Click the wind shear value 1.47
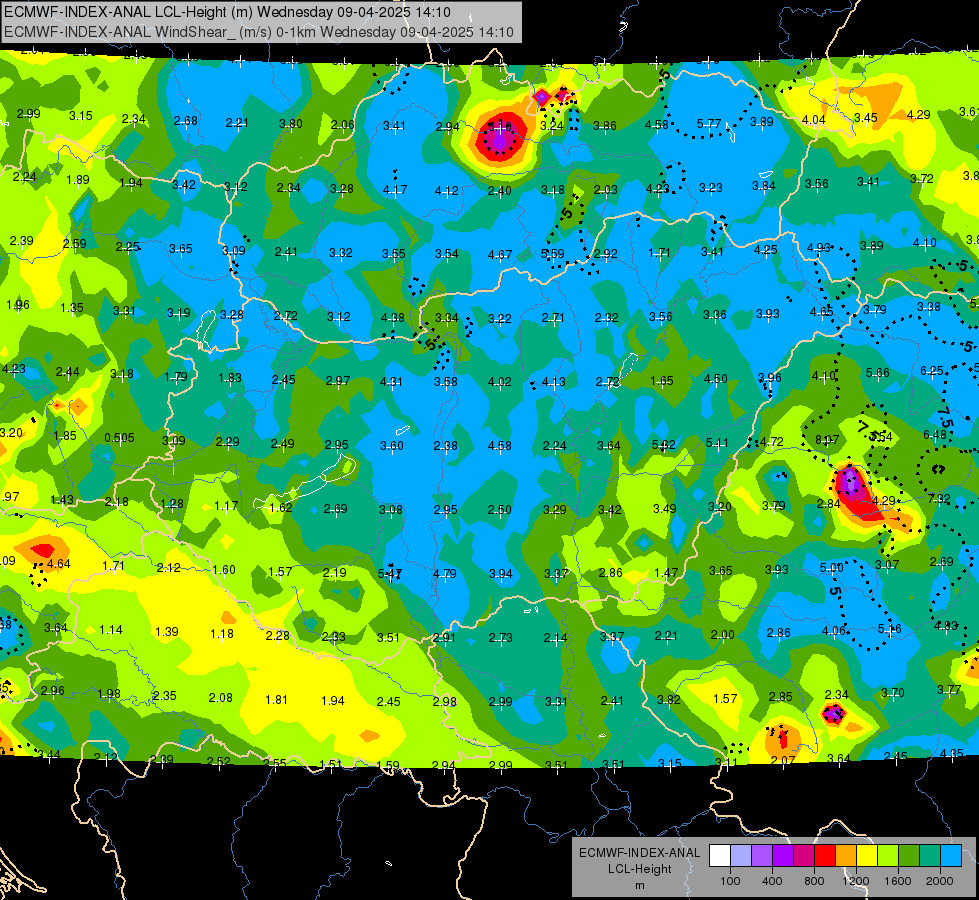This screenshot has width=979, height=900. 666,572
